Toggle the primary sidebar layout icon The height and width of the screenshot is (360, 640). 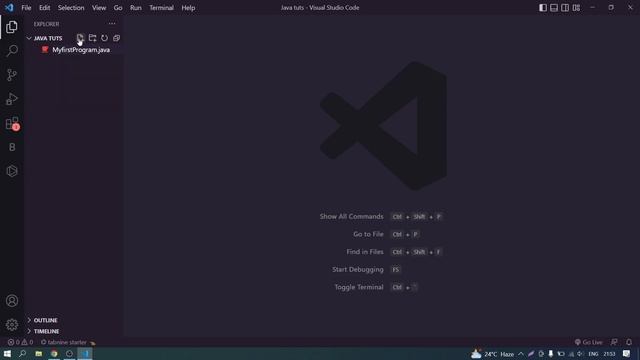click(543, 8)
